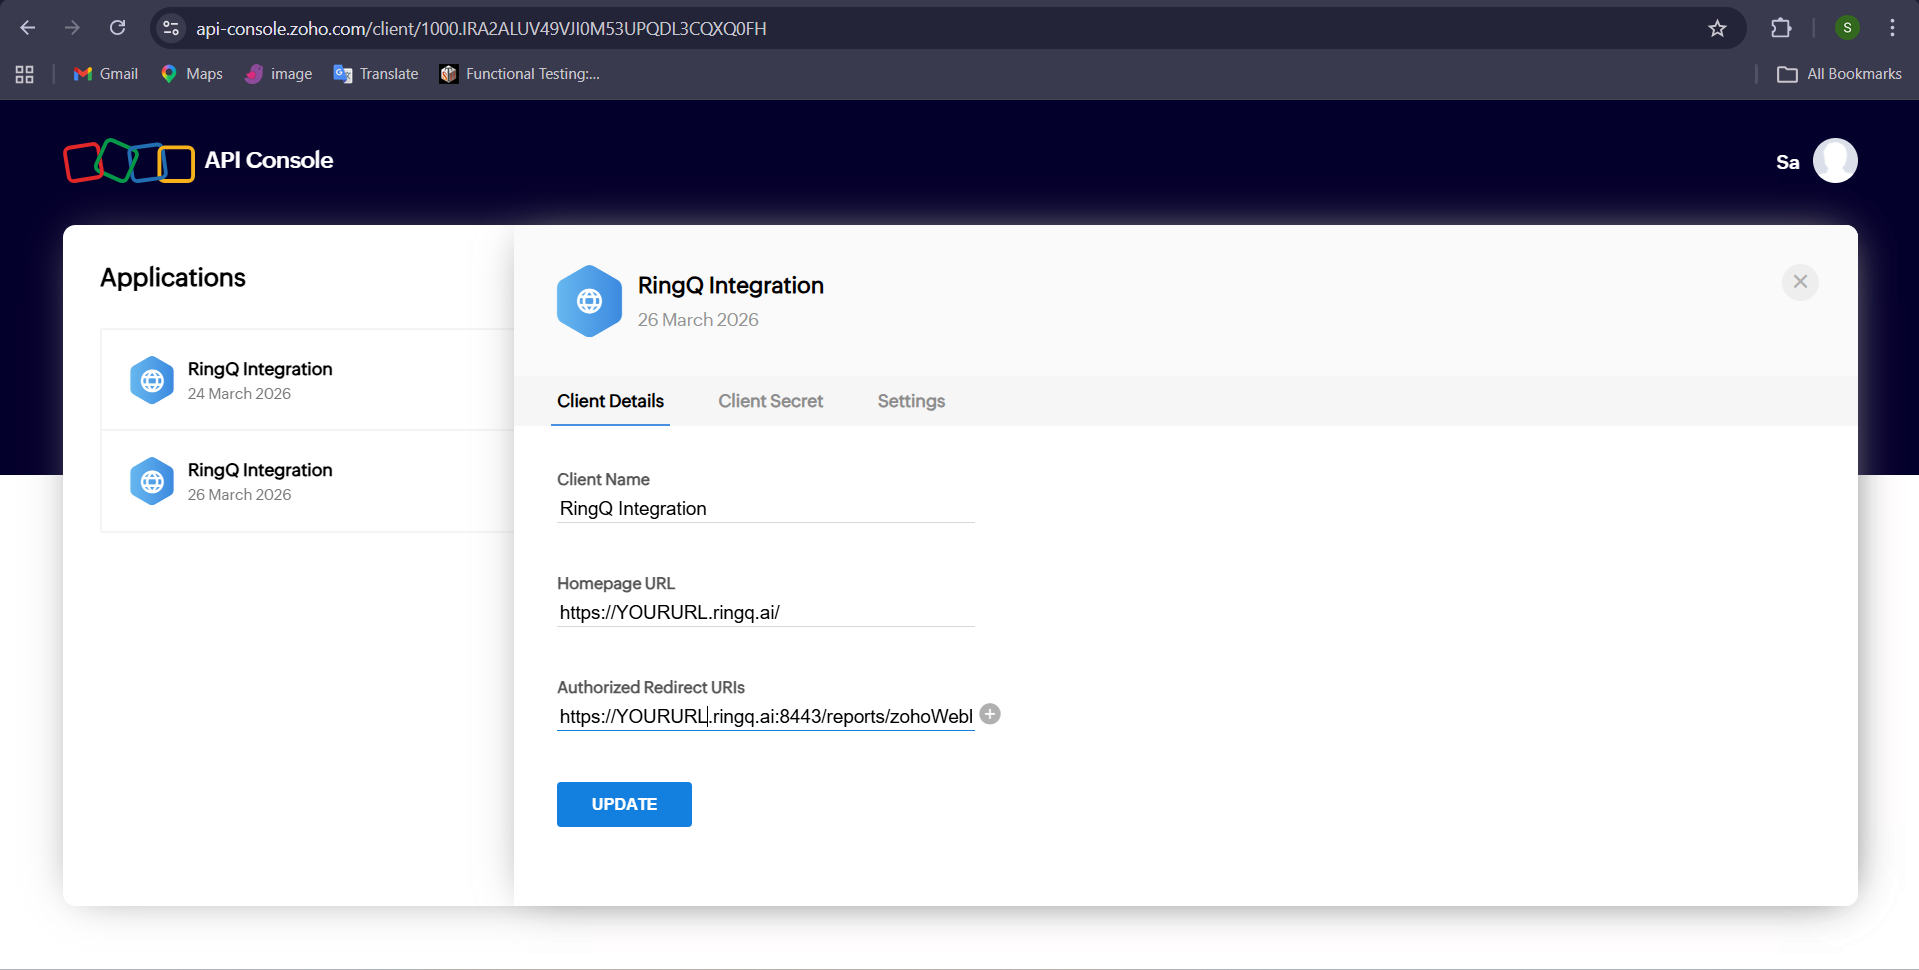Click the hexagon globe icon of the 24 March app
This screenshot has height=970, width=1919.
[x=152, y=380]
